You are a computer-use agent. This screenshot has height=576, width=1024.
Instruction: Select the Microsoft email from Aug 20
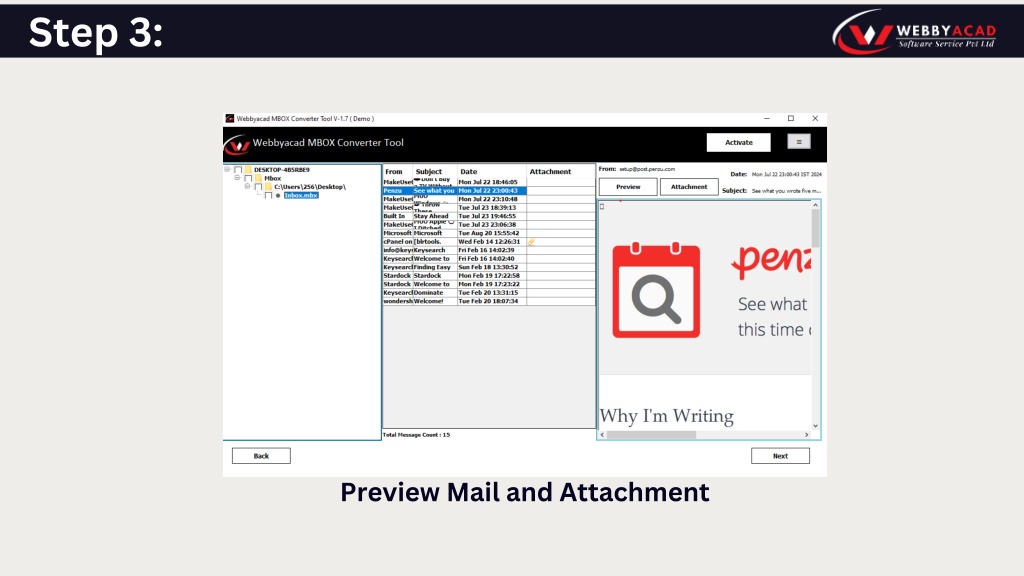coord(488,233)
